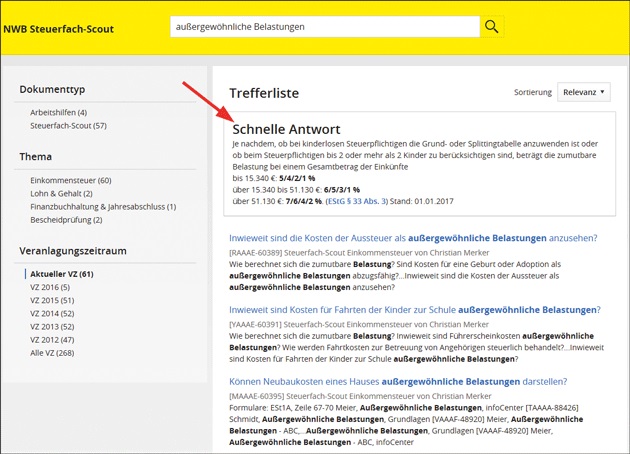The image size is (630, 454).
Task: Filter by Steuerfach-Scout (57) document type
Action: coord(68,126)
